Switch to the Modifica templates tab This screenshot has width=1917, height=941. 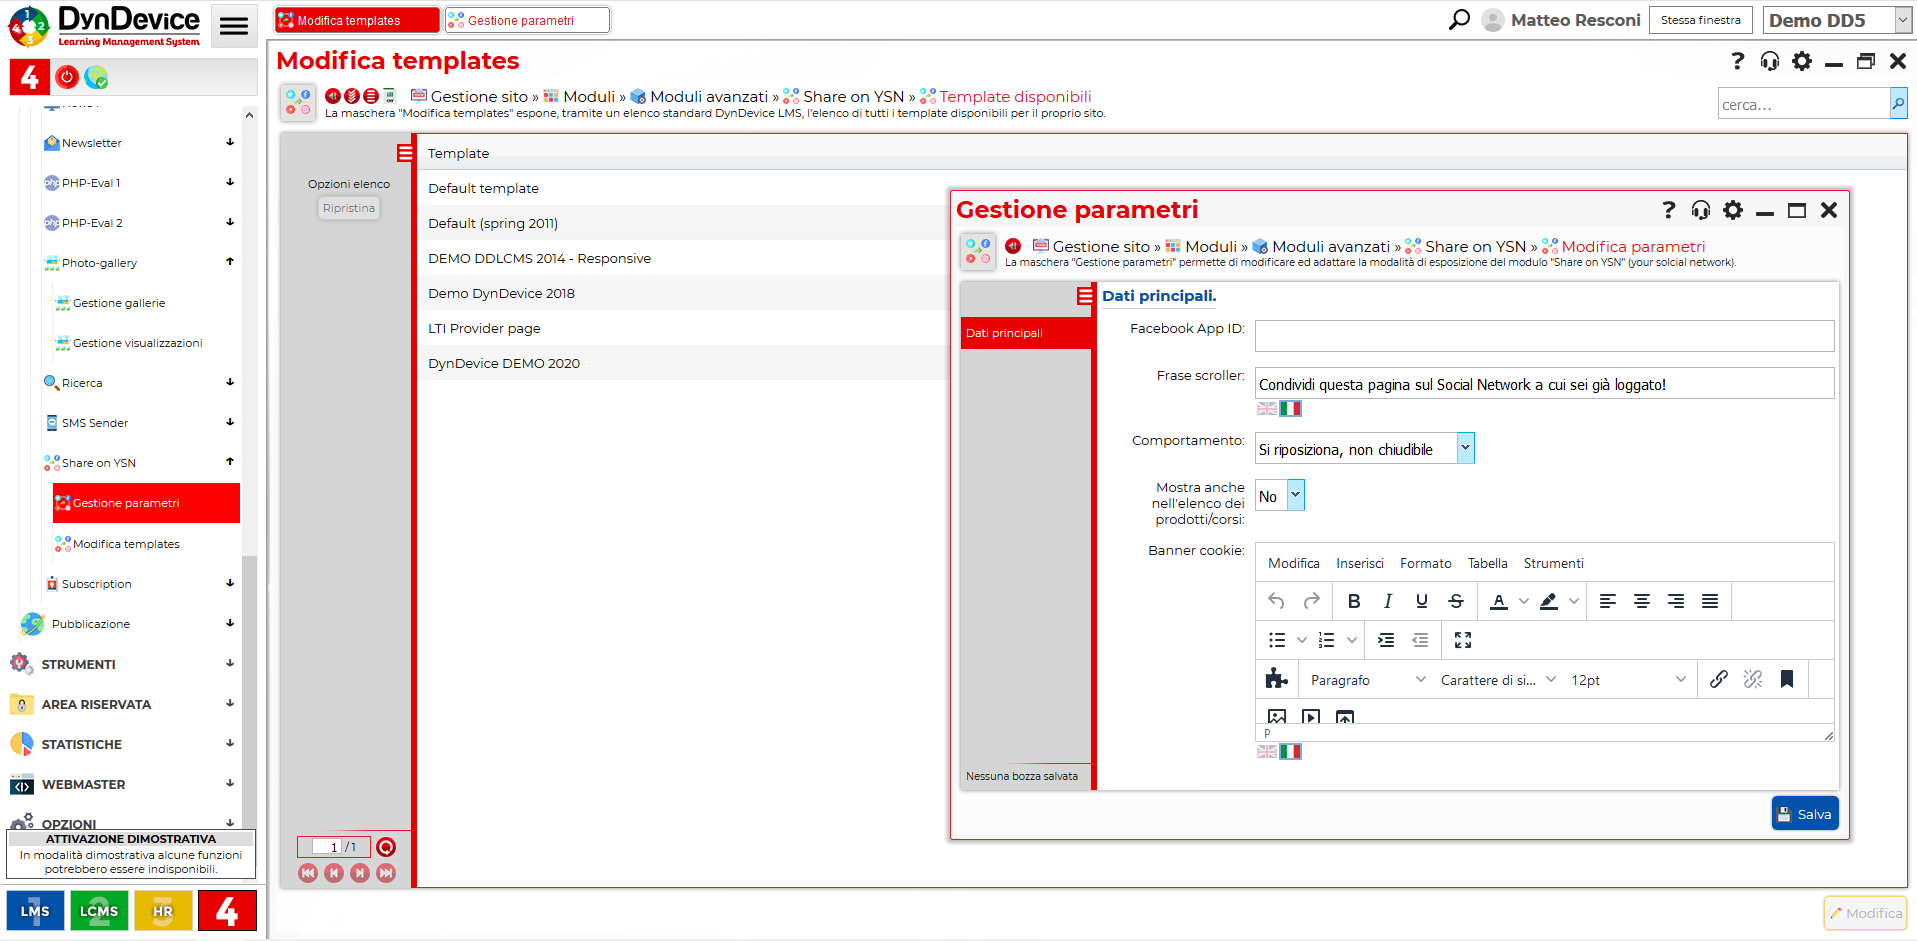(356, 20)
